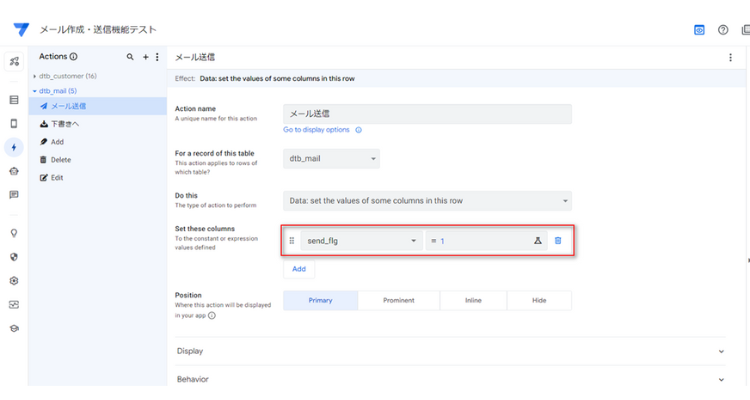Image resolution: width=750 pixels, height=400 pixels.
Task: Open the Views phone icon in sidebar
Action: click(x=14, y=123)
